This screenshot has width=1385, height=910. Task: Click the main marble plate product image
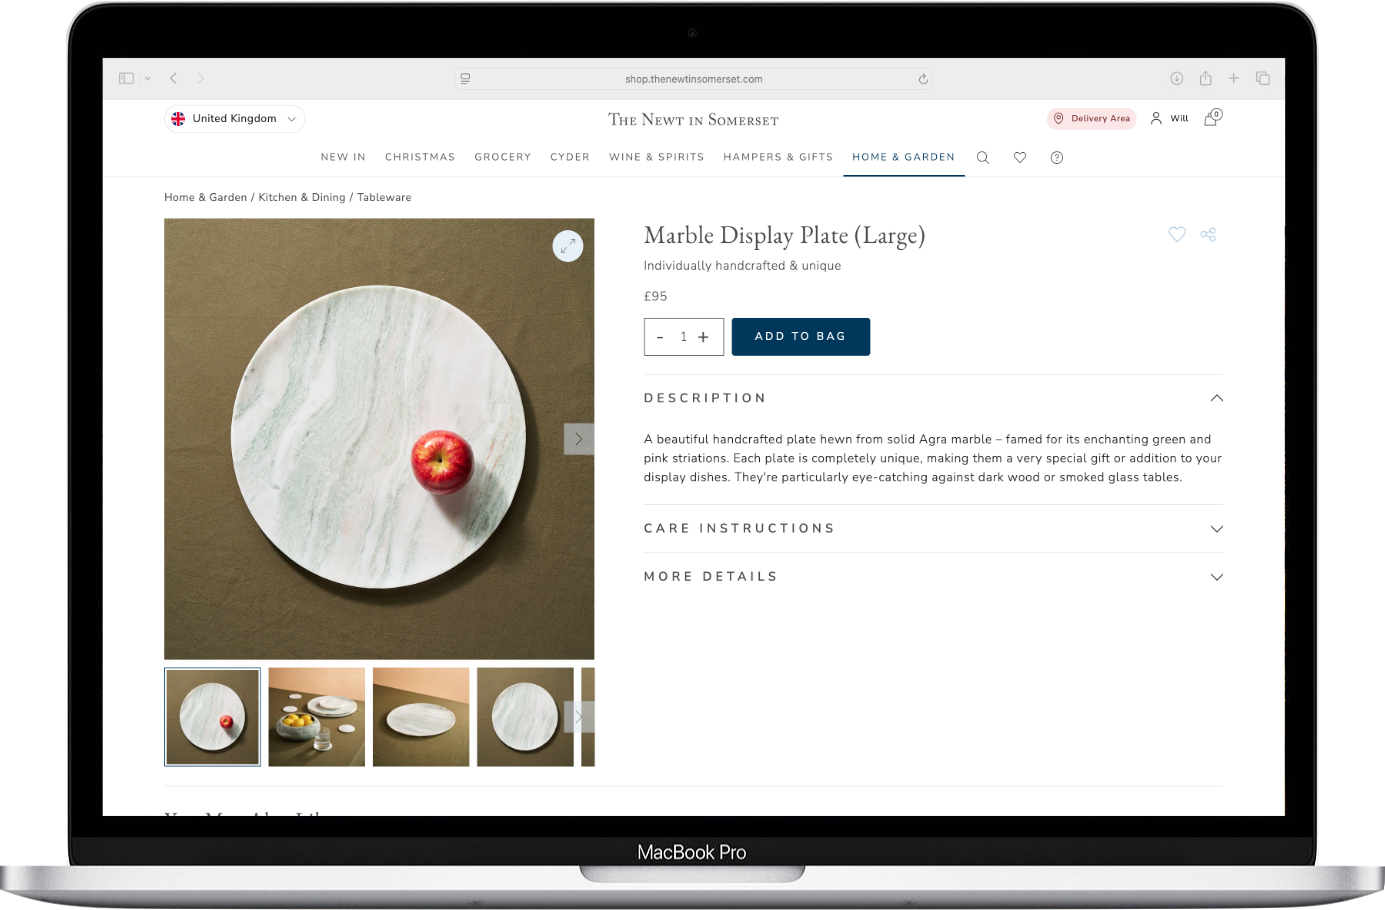379,439
